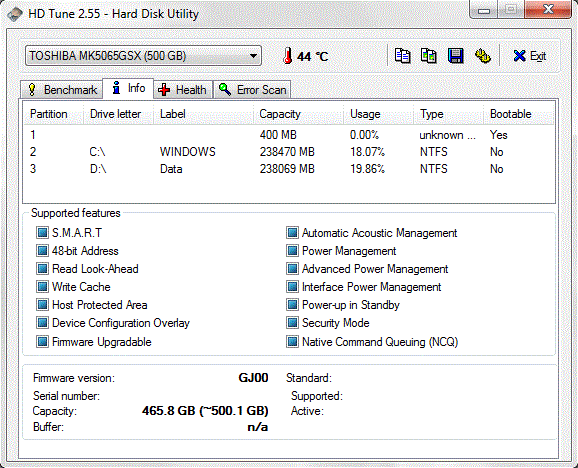Image resolution: width=578 pixels, height=468 pixels.
Task: Toggle the Device Configuration Overlay checkbox
Action: (x=42, y=323)
